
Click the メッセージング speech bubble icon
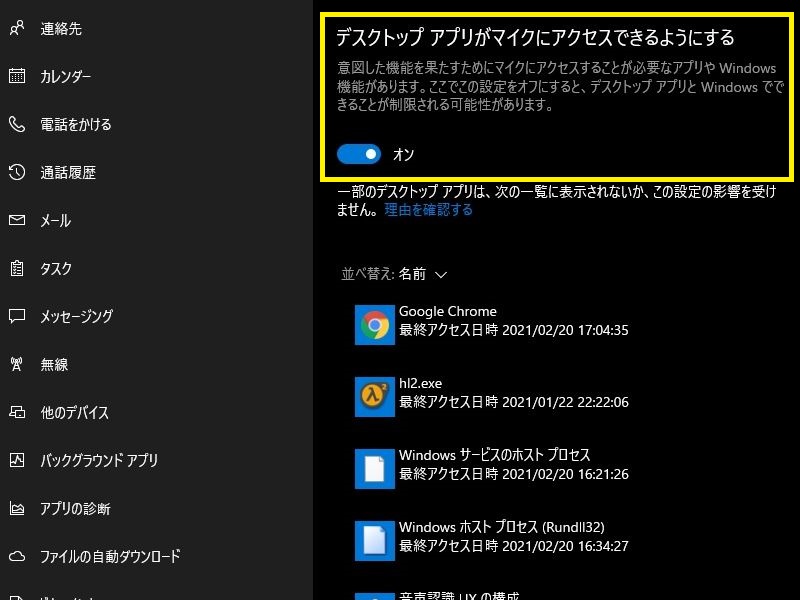coord(17,316)
